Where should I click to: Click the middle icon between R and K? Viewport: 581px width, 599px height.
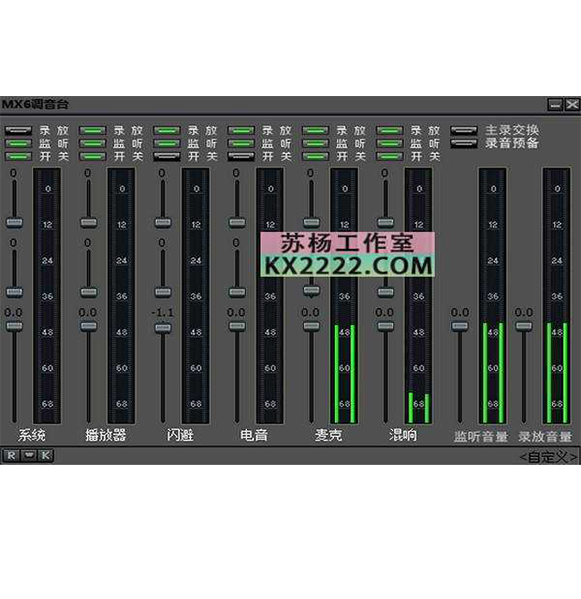[x=29, y=455]
